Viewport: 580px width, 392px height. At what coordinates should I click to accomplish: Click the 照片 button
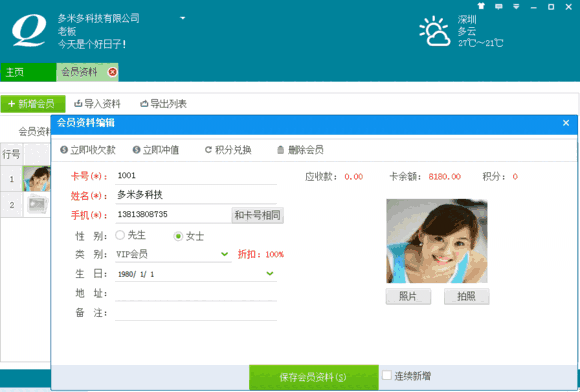click(x=408, y=297)
